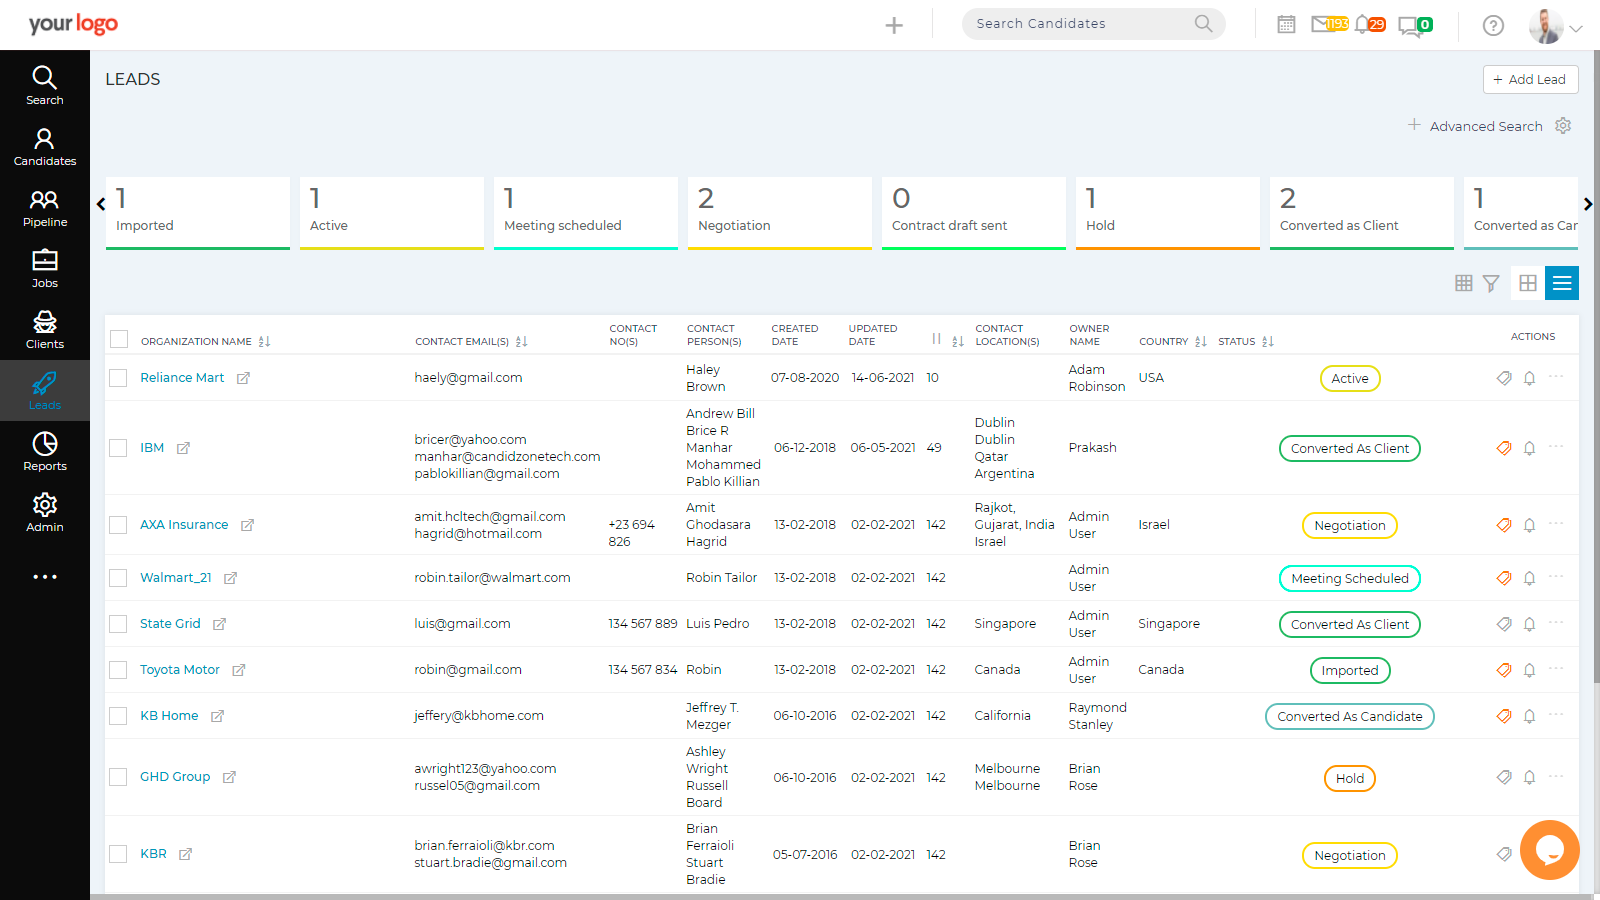The width and height of the screenshot is (1600, 900).
Task: Open Advanced Search settings gear
Action: [1563, 125]
